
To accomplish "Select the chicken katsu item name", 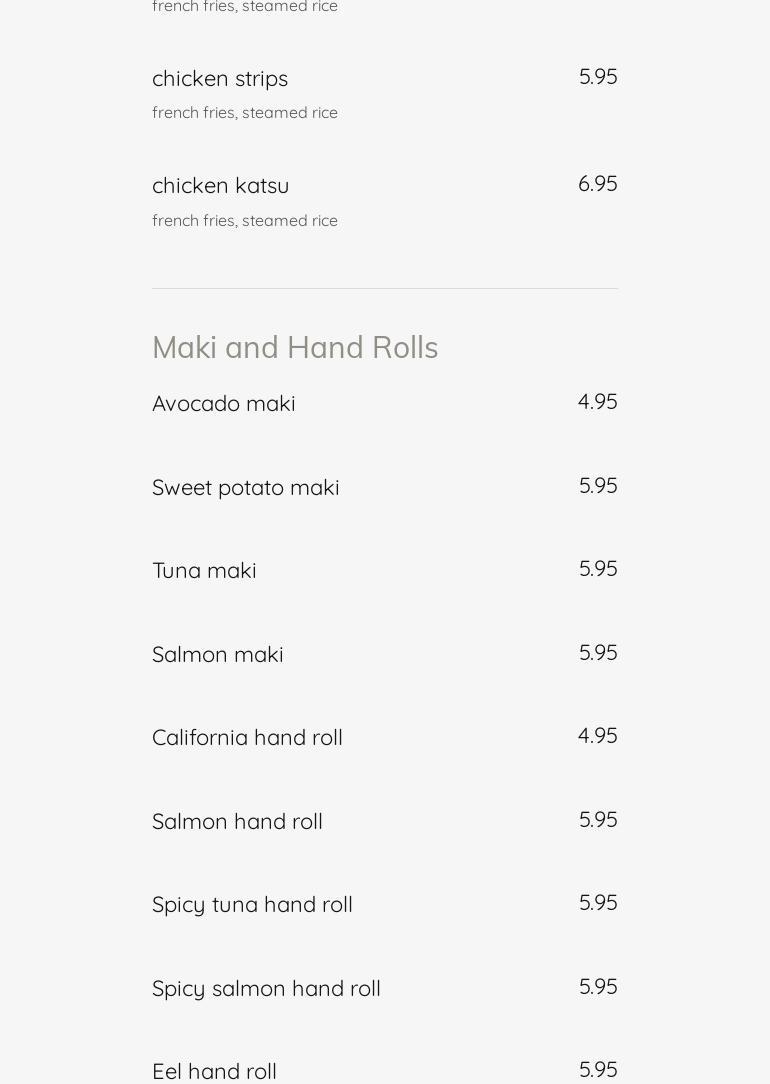I will (x=221, y=186).
